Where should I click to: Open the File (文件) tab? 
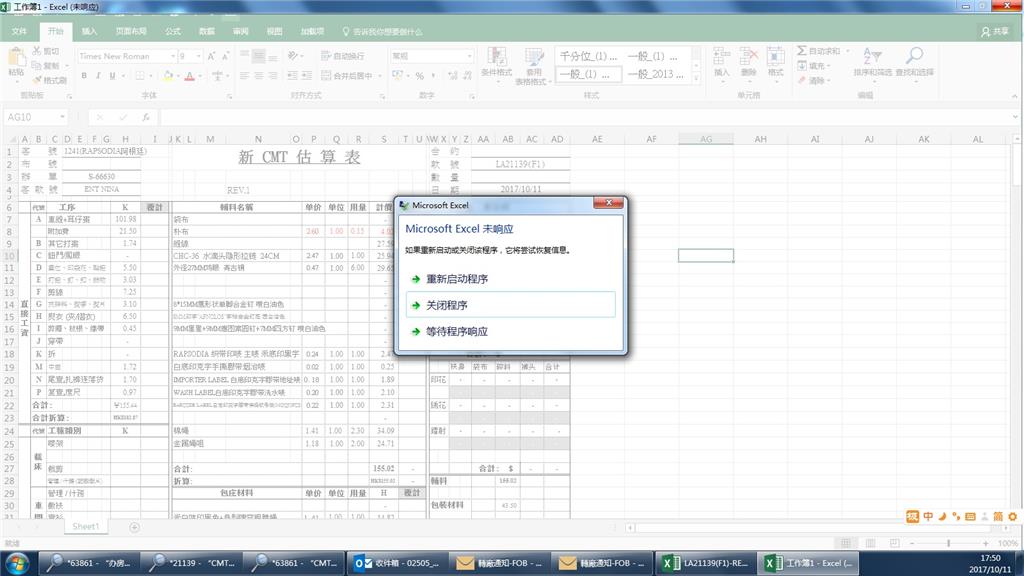pyautogui.click(x=20, y=31)
